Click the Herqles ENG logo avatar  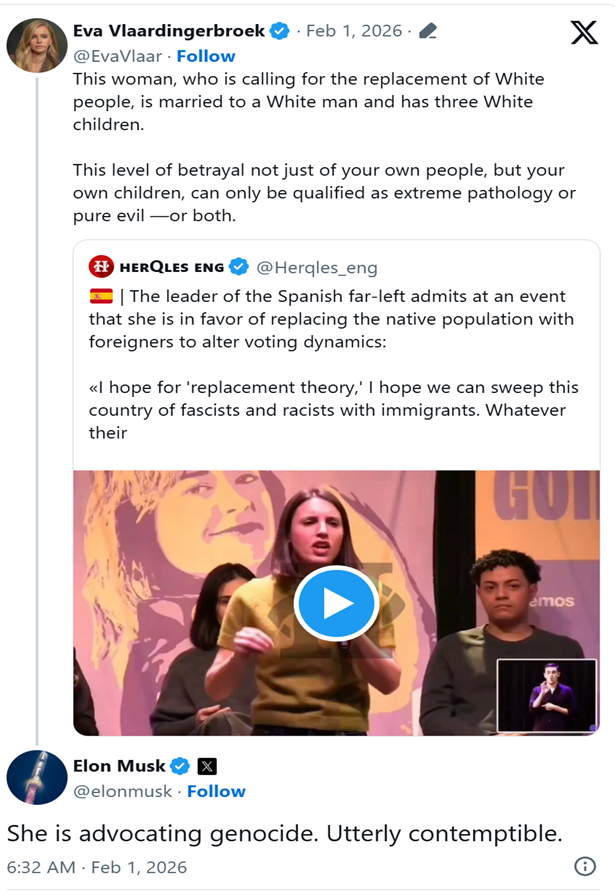tap(101, 267)
